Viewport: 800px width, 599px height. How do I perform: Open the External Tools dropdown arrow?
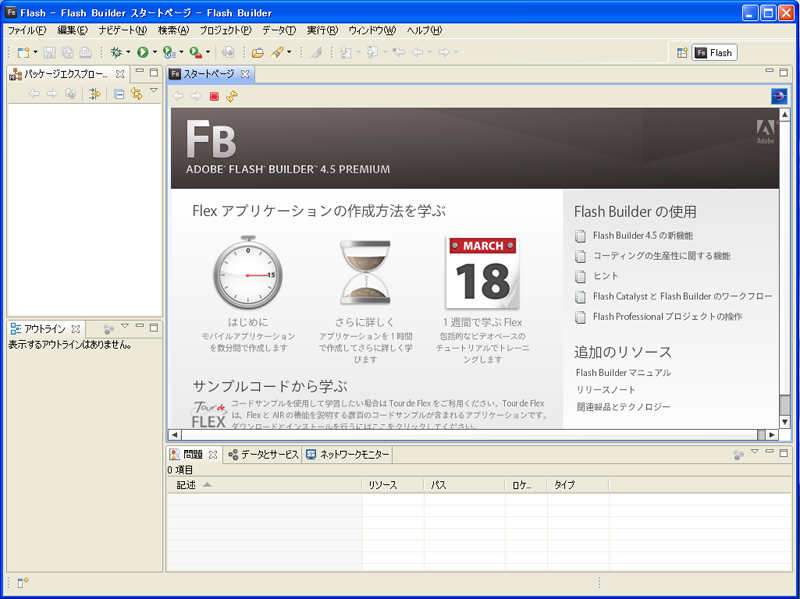208,52
